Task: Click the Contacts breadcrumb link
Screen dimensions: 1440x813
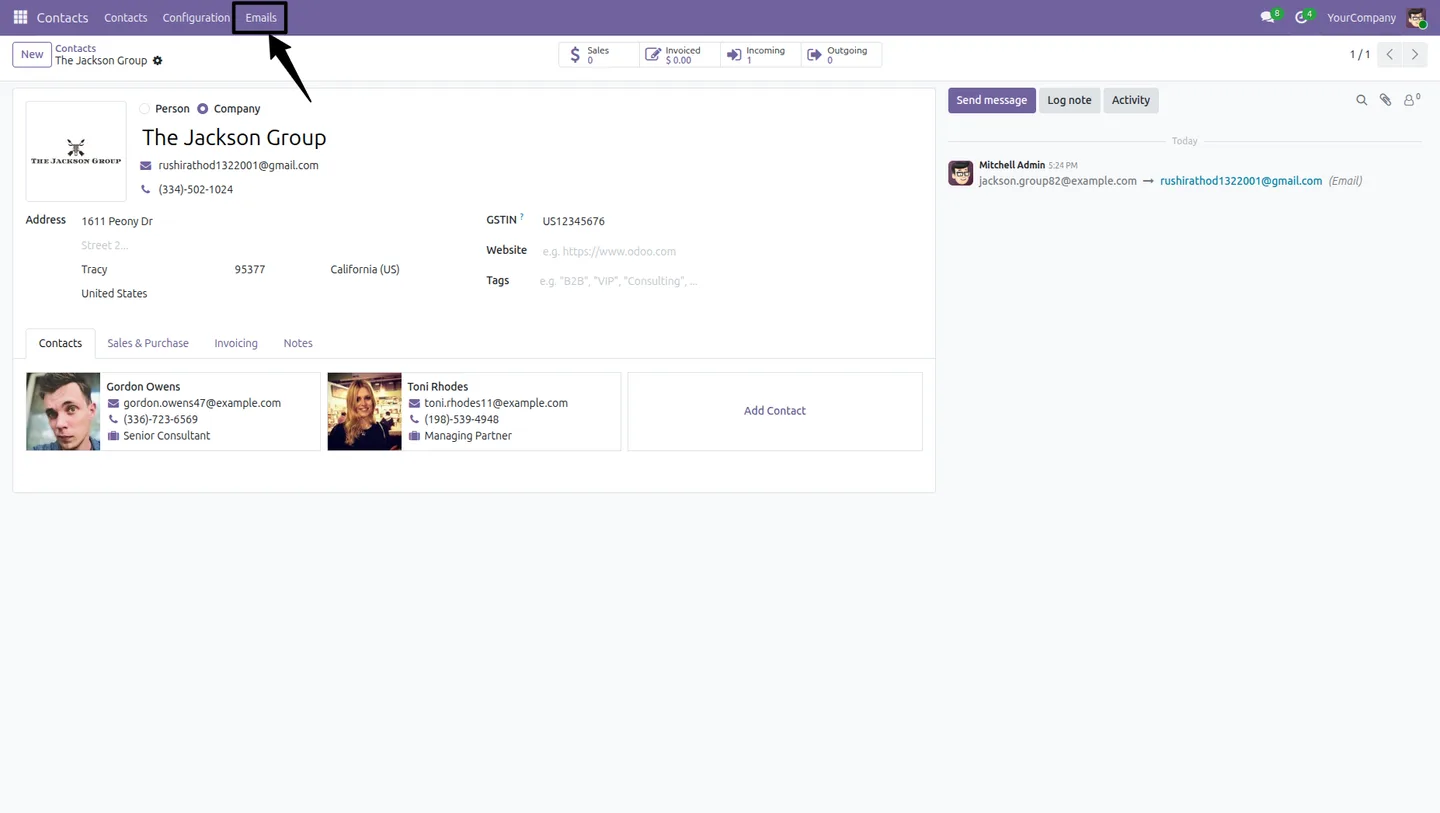Action: click(76, 48)
